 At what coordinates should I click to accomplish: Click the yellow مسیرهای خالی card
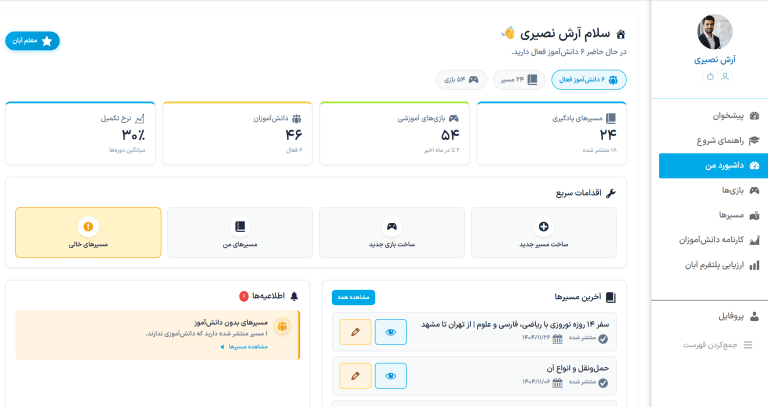(88, 234)
